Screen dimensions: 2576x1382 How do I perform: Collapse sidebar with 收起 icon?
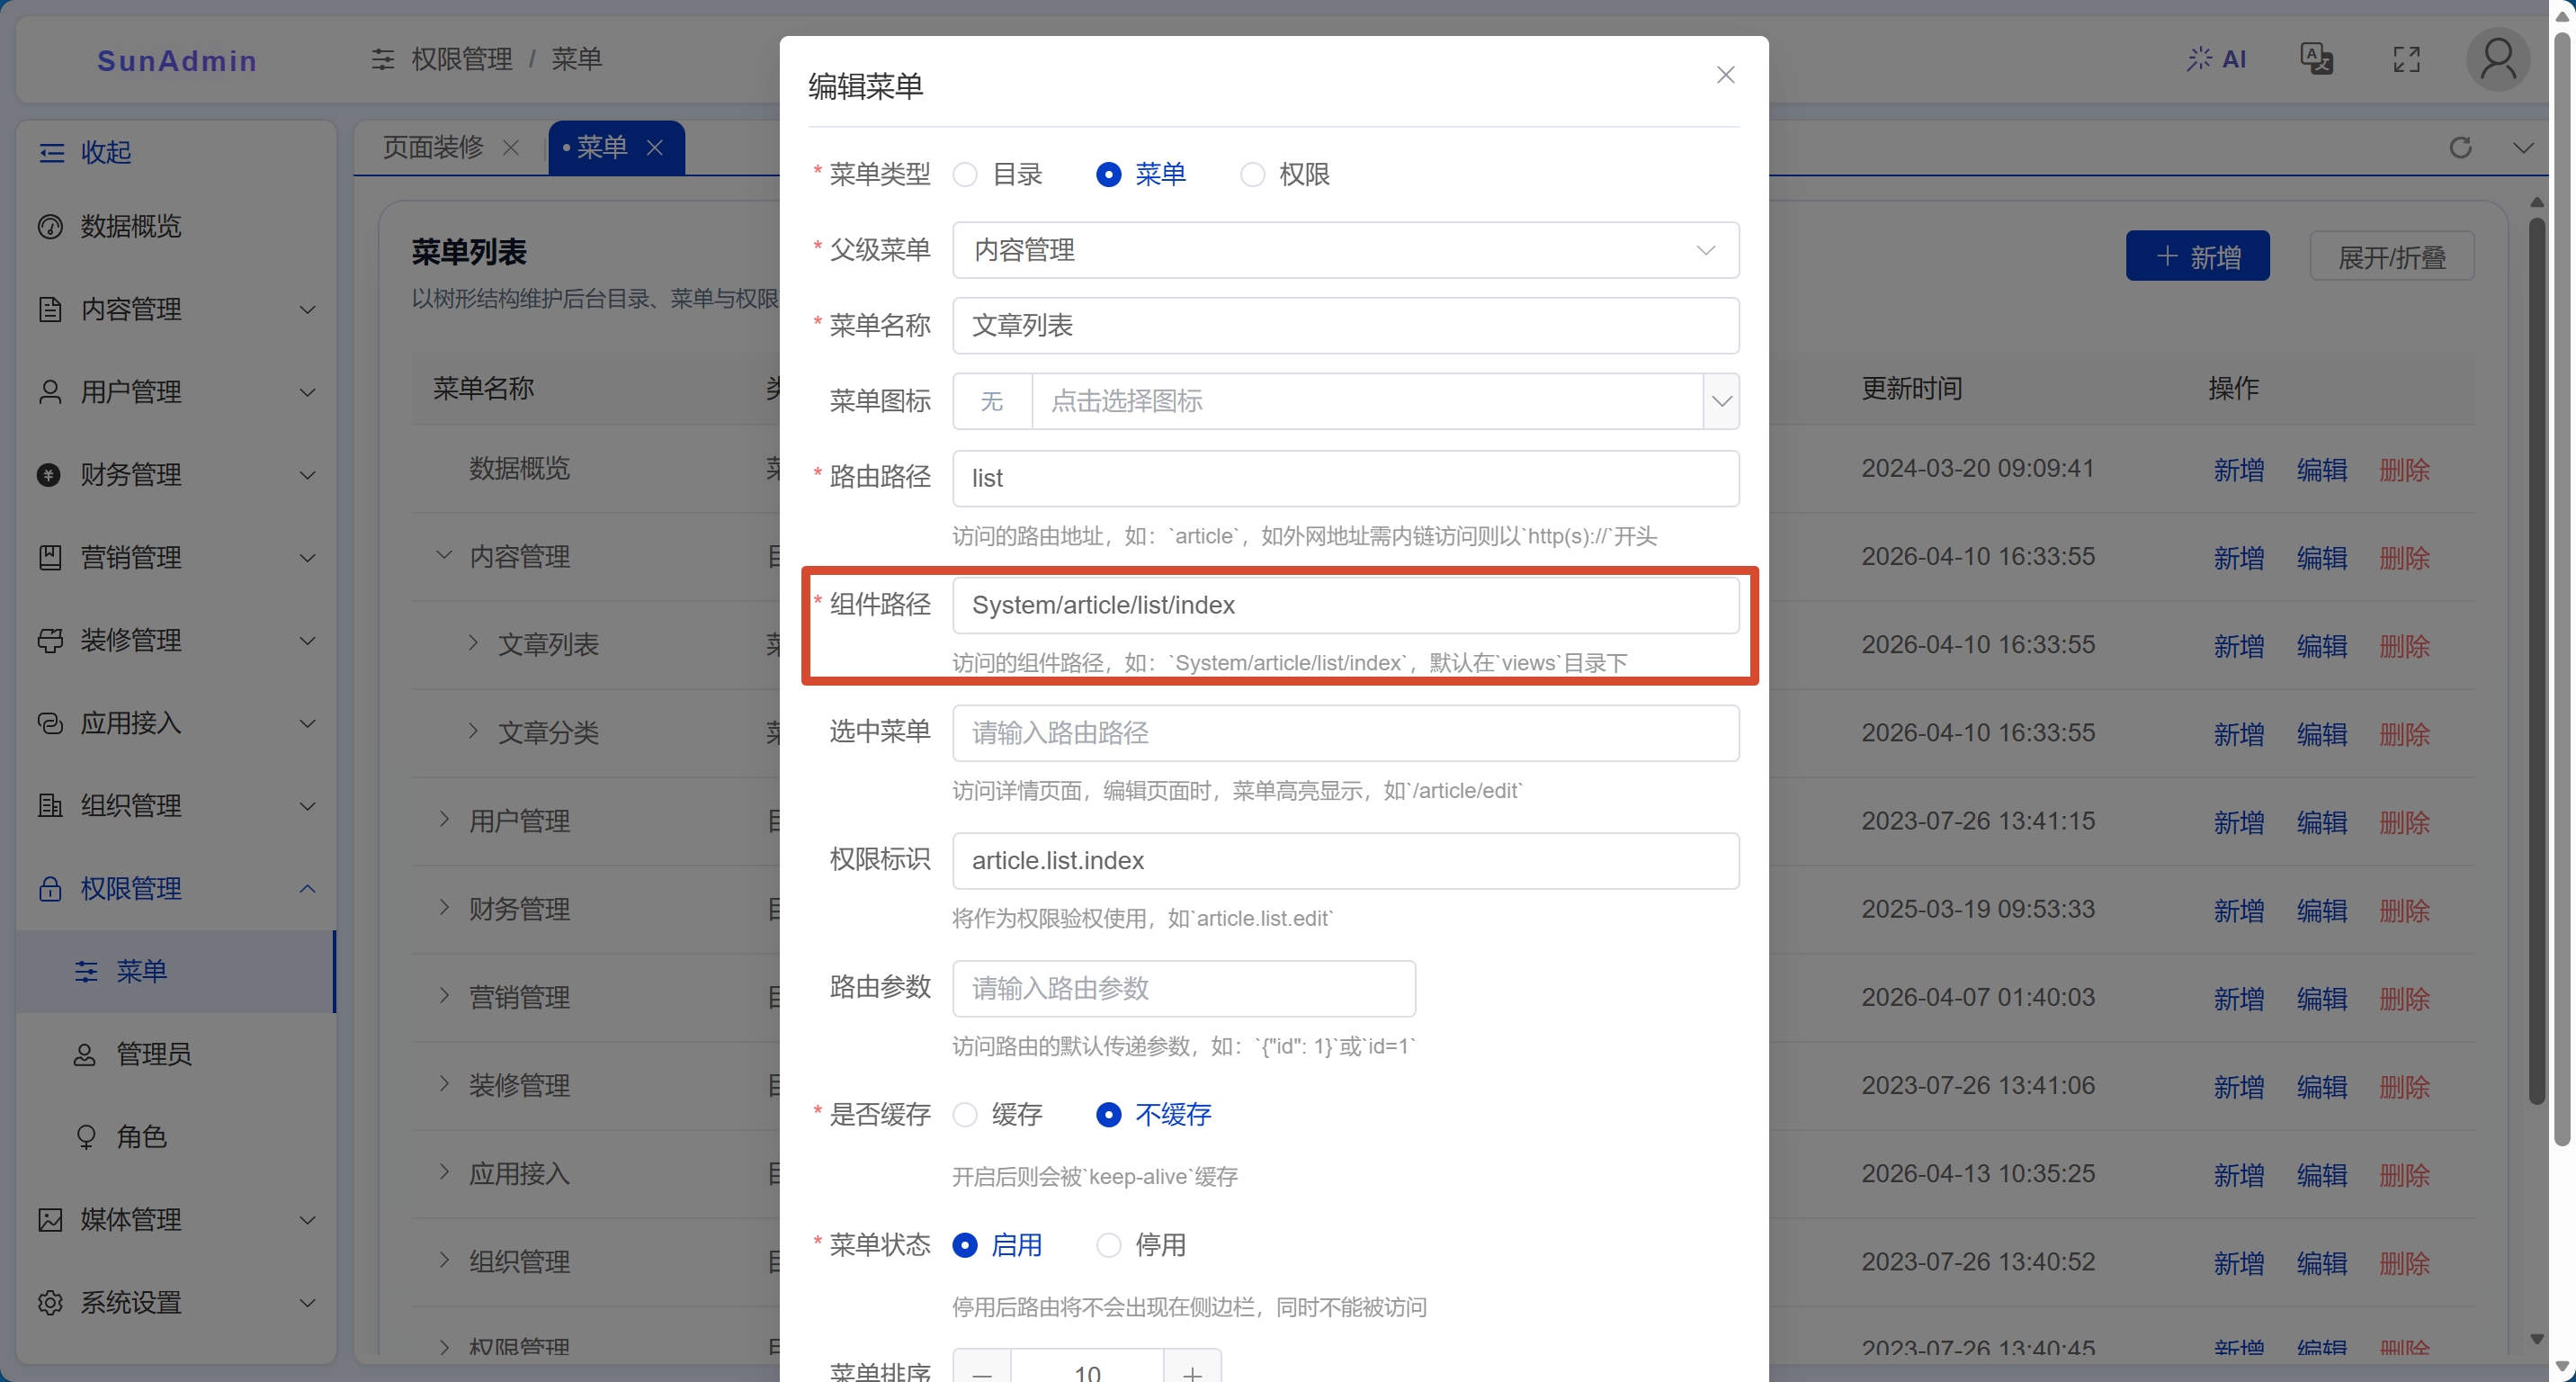pos(51,152)
